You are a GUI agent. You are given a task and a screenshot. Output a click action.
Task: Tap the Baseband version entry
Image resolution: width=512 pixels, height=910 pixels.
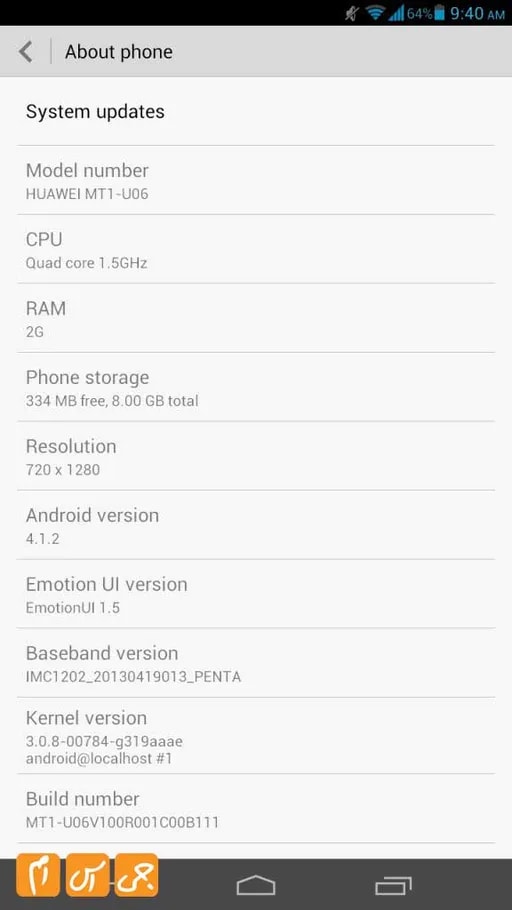256,663
